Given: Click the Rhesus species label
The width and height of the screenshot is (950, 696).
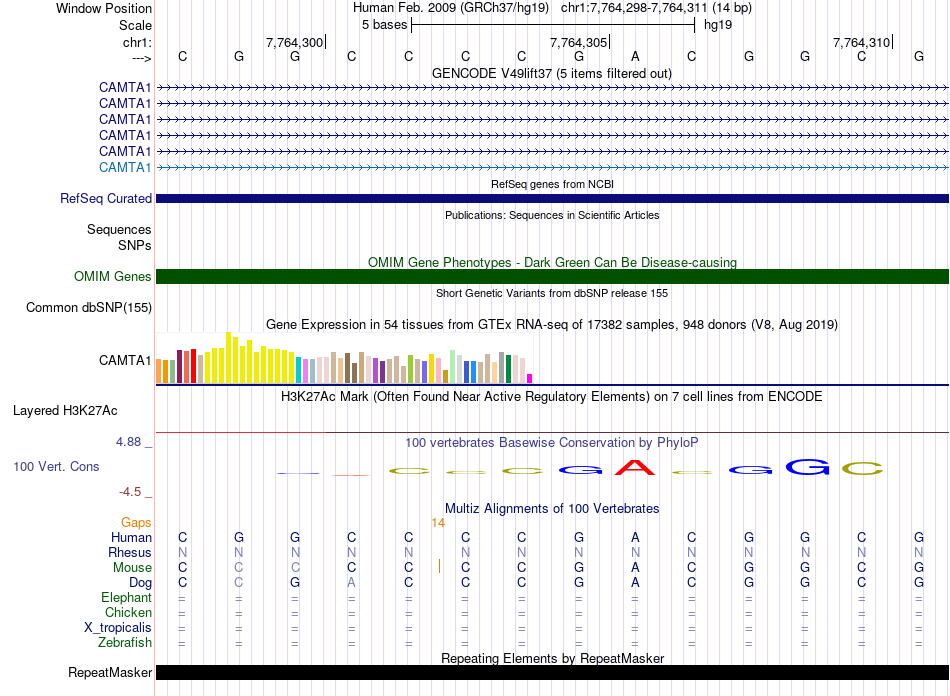Looking at the screenshot, I should [130, 552].
